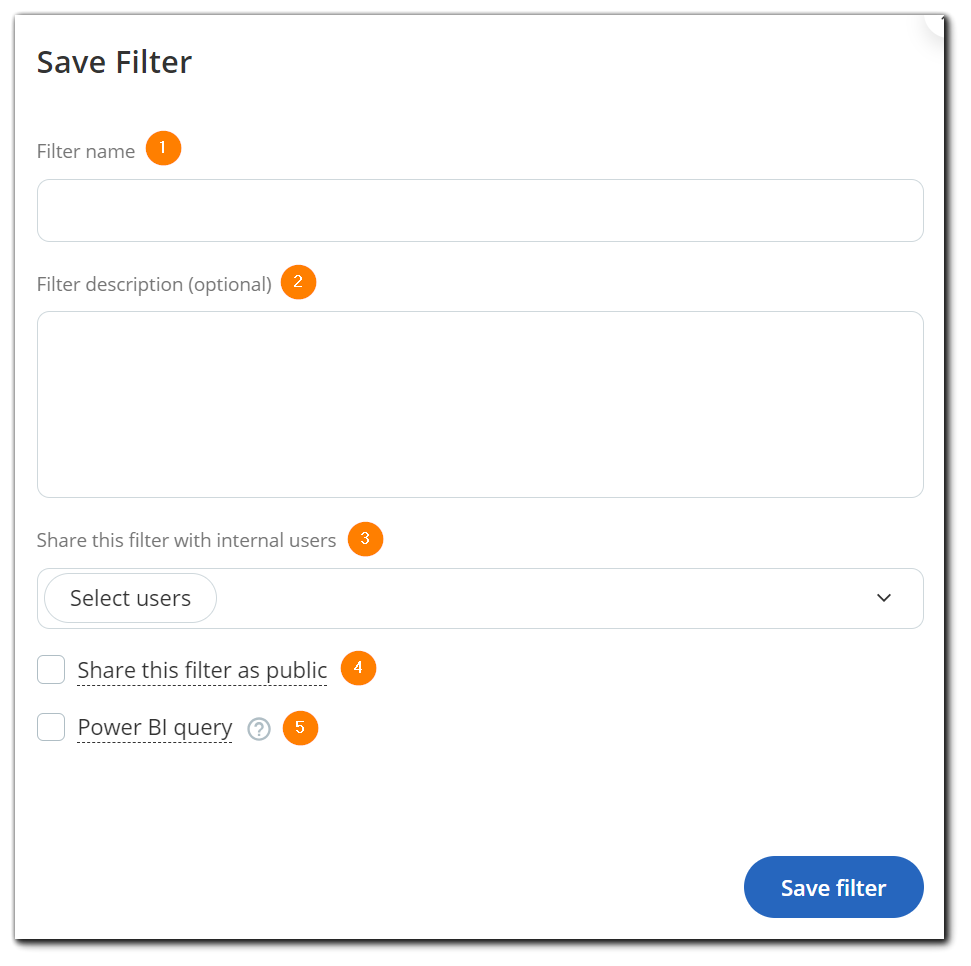Click marker 3 near internal users label

365,539
